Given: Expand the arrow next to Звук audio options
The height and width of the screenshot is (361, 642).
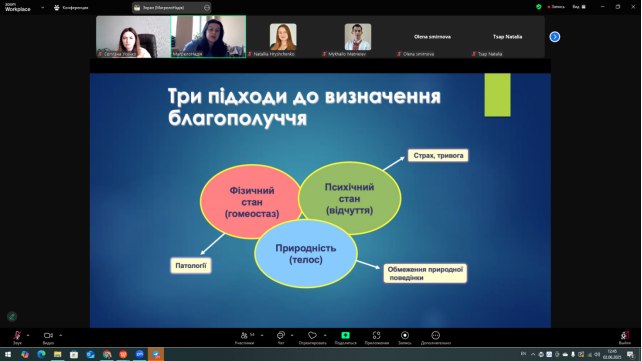Looking at the screenshot, I should pyautogui.click(x=28, y=335).
